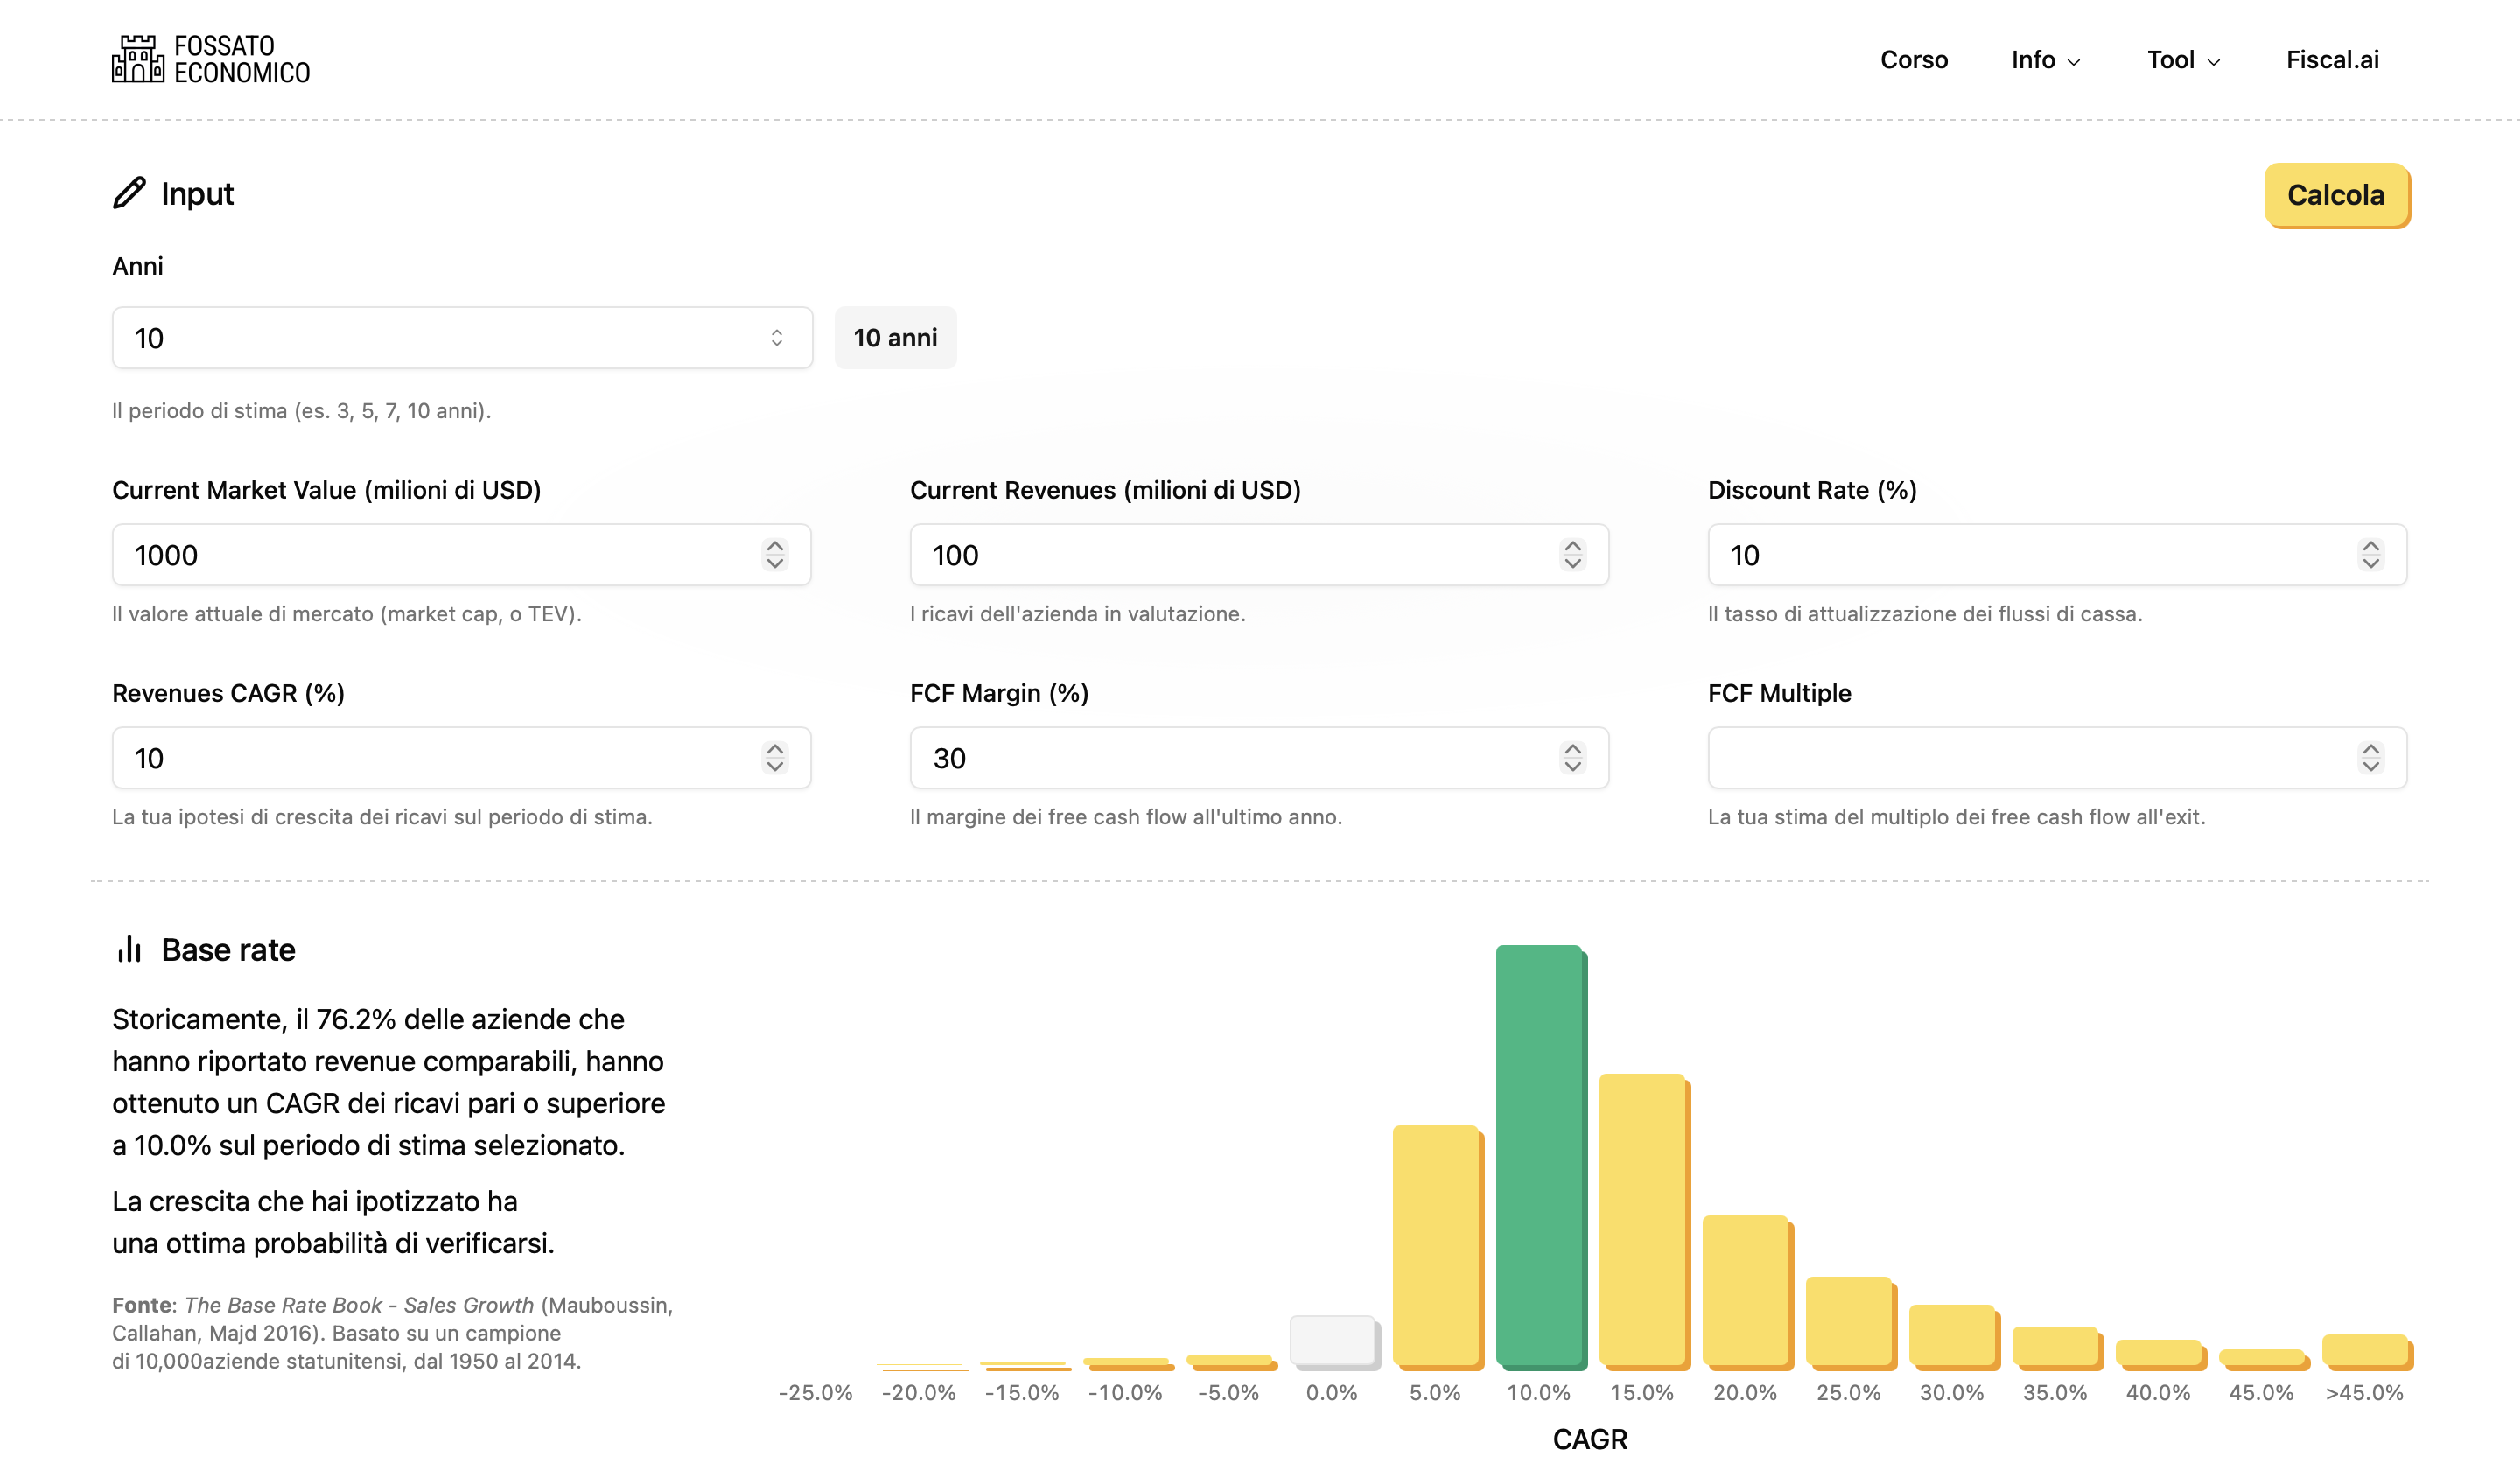The image size is (2520, 1484).
Task: Click the Fossato Economico castle logo
Action: 138,59
